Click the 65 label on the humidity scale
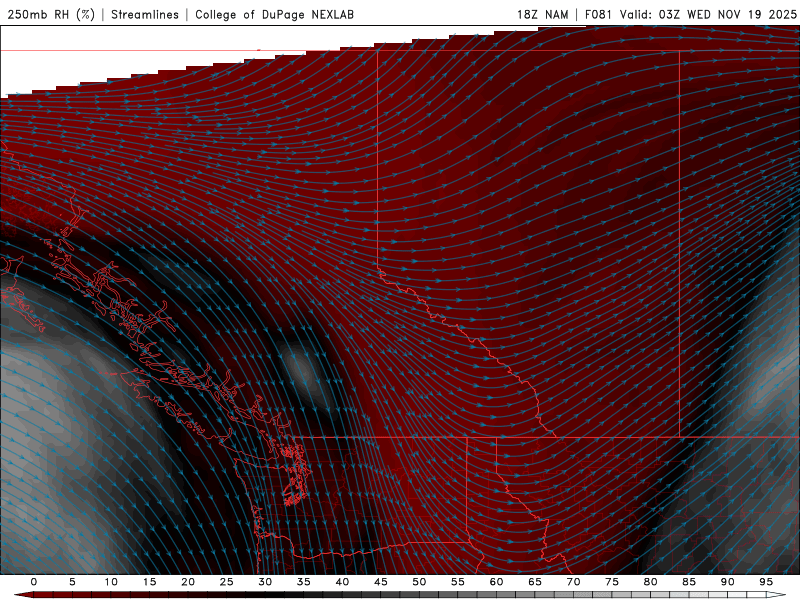Screen dimensions: 800x600 [x=535, y=582]
